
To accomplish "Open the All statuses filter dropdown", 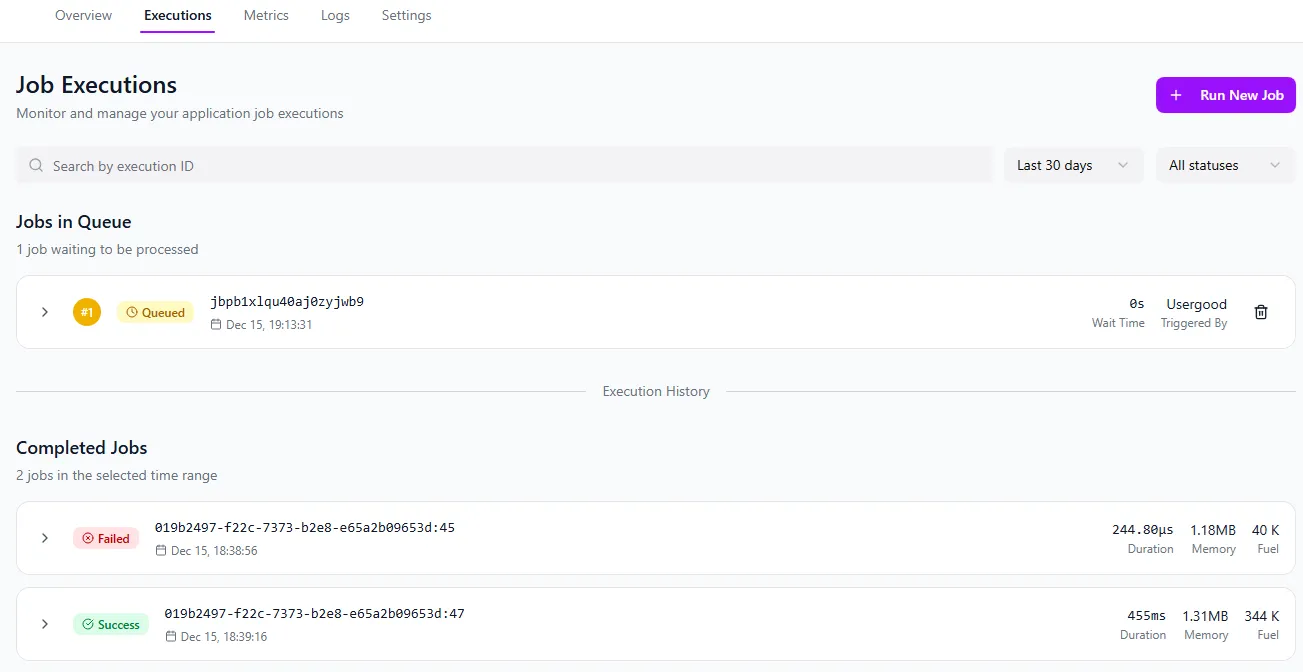I will pos(1224,164).
